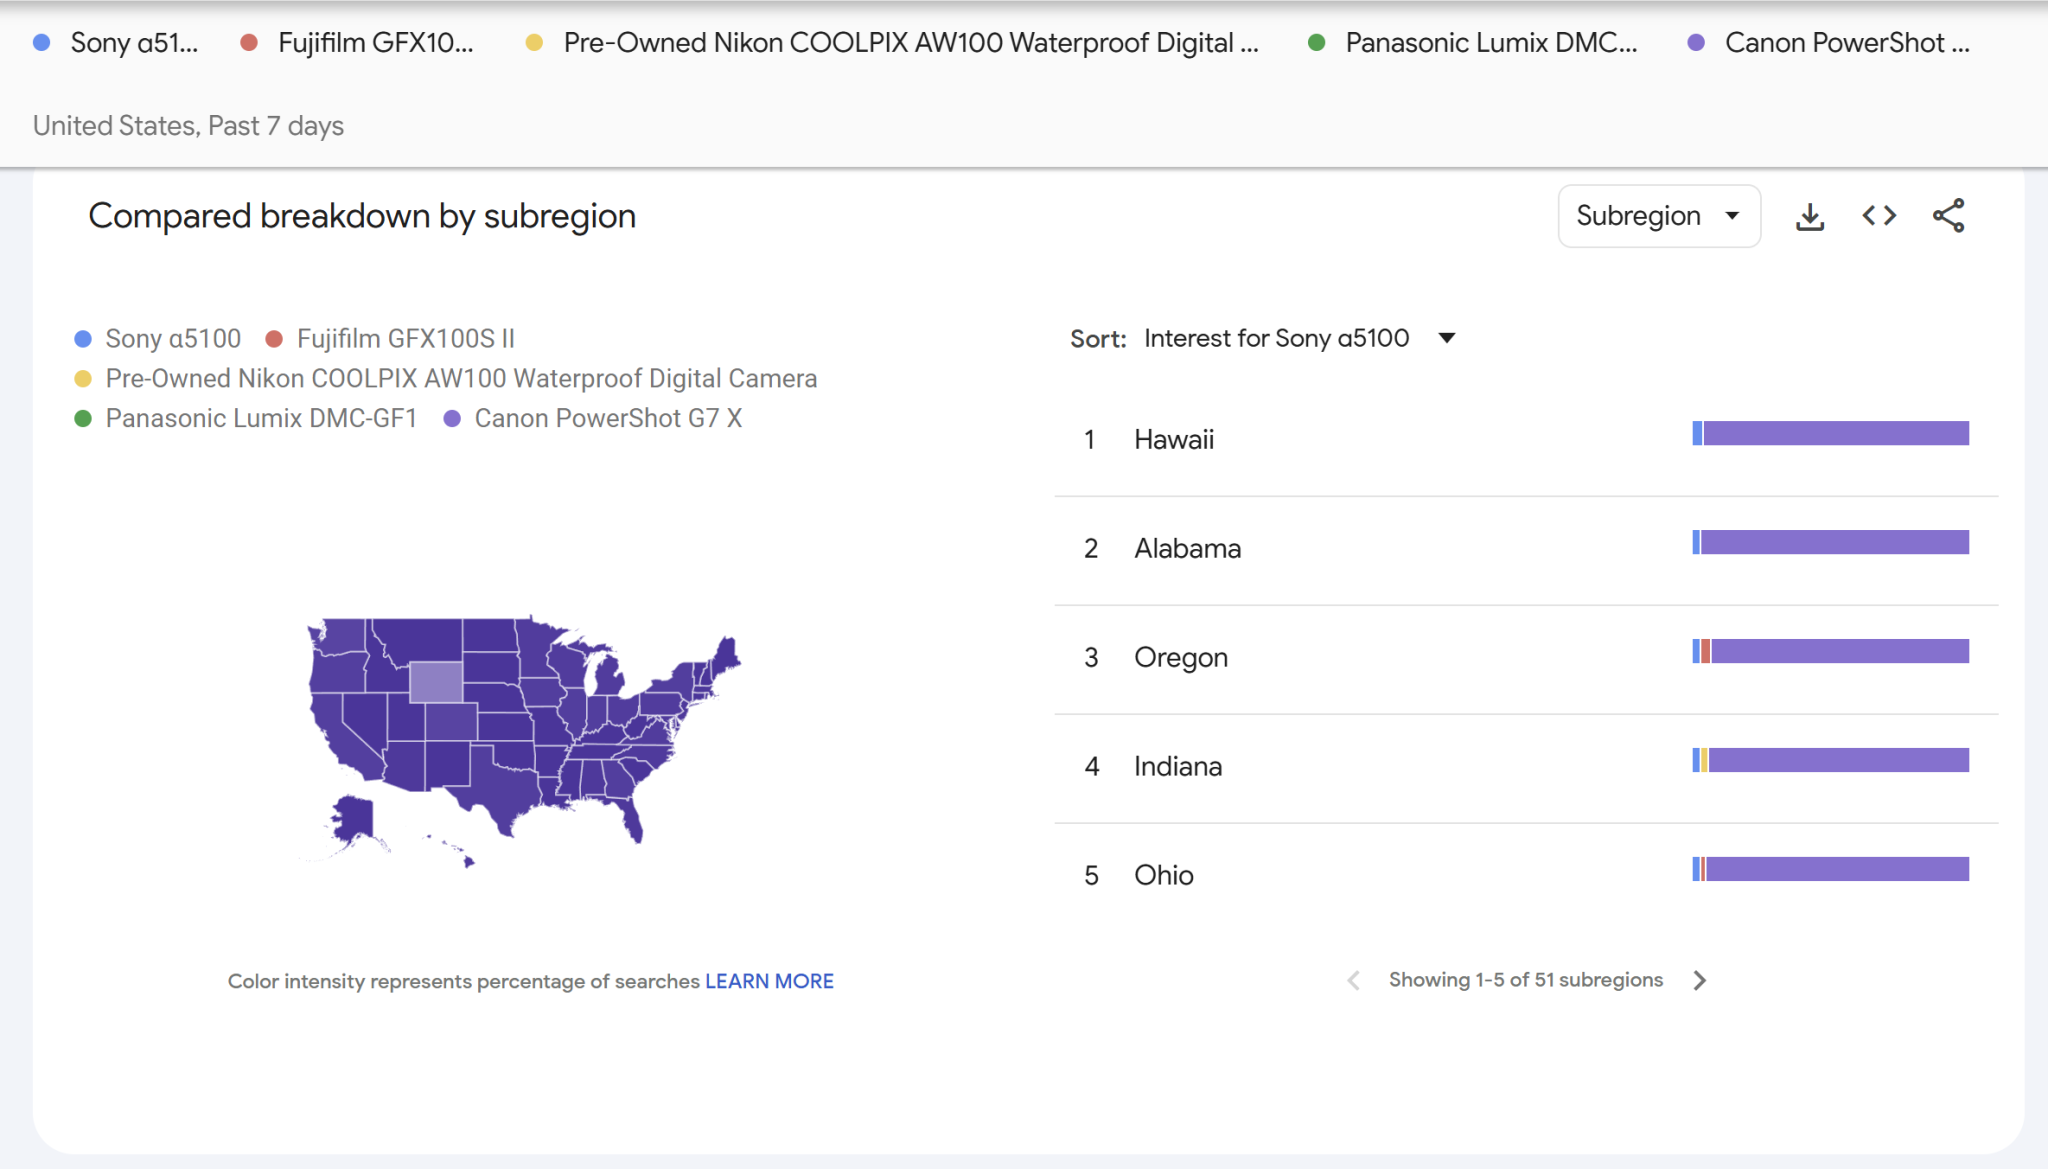Go to previous page of subregions
The height and width of the screenshot is (1169, 2048).
click(x=1353, y=981)
